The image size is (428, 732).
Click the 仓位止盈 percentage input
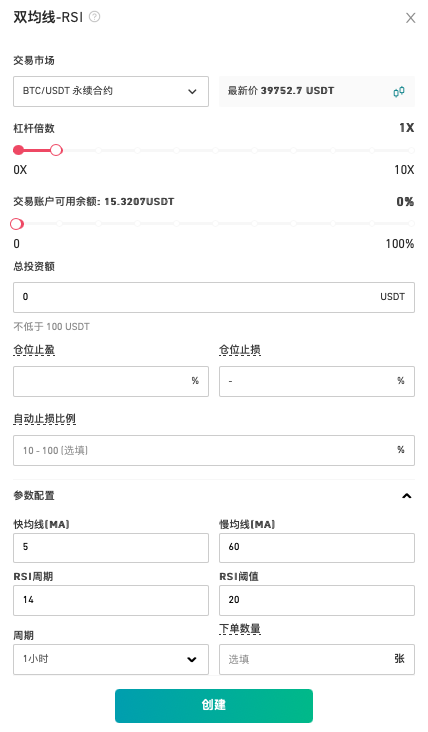pyautogui.click(x=111, y=381)
